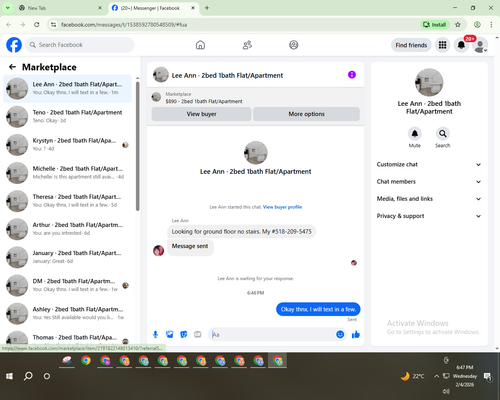Open the Chrome profile icon in toolbar
This screenshot has height=400, width=500.
tap(477, 25)
